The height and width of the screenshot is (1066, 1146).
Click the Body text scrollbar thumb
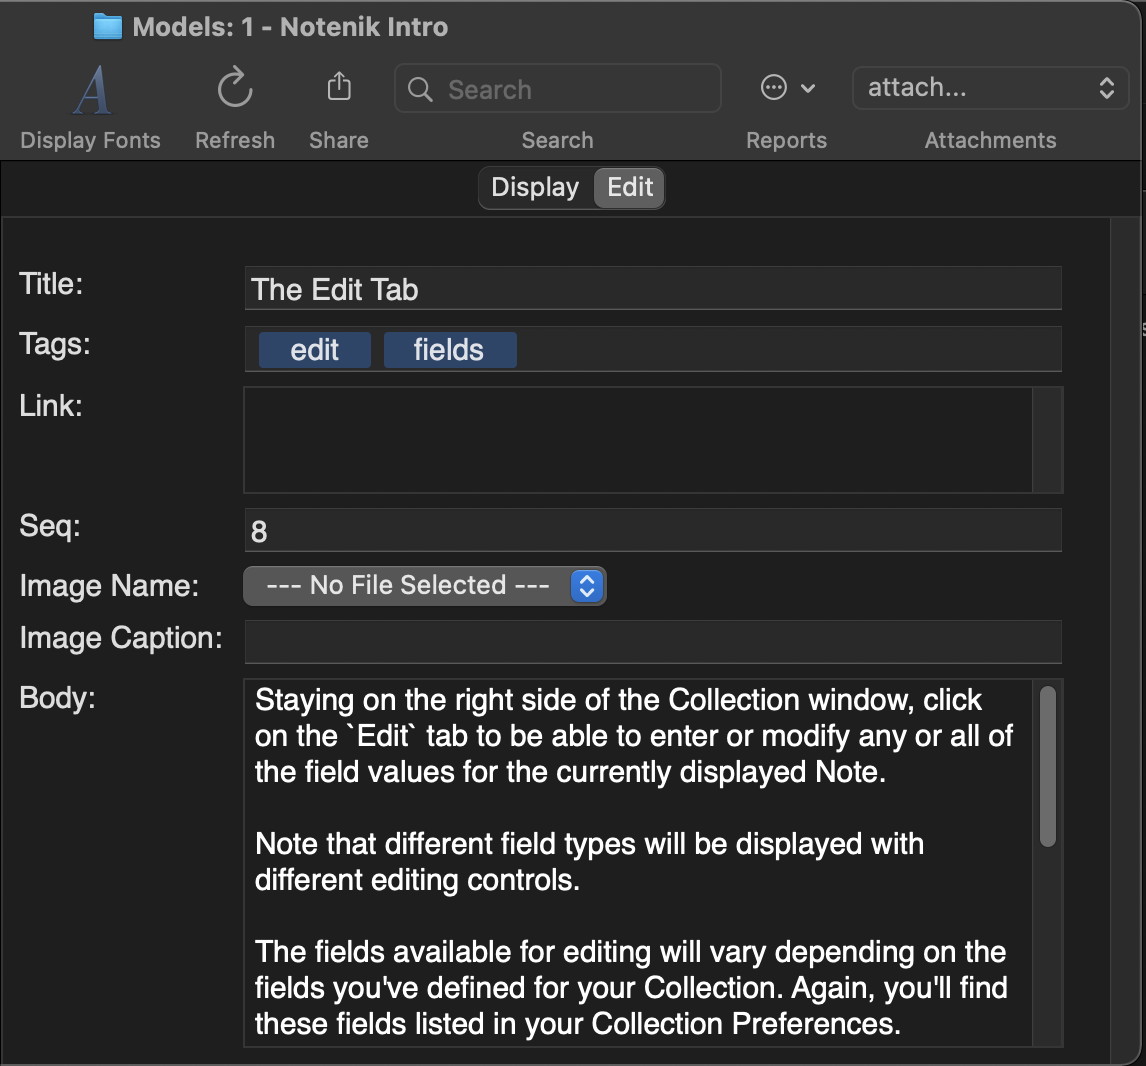tap(1047, 767)
